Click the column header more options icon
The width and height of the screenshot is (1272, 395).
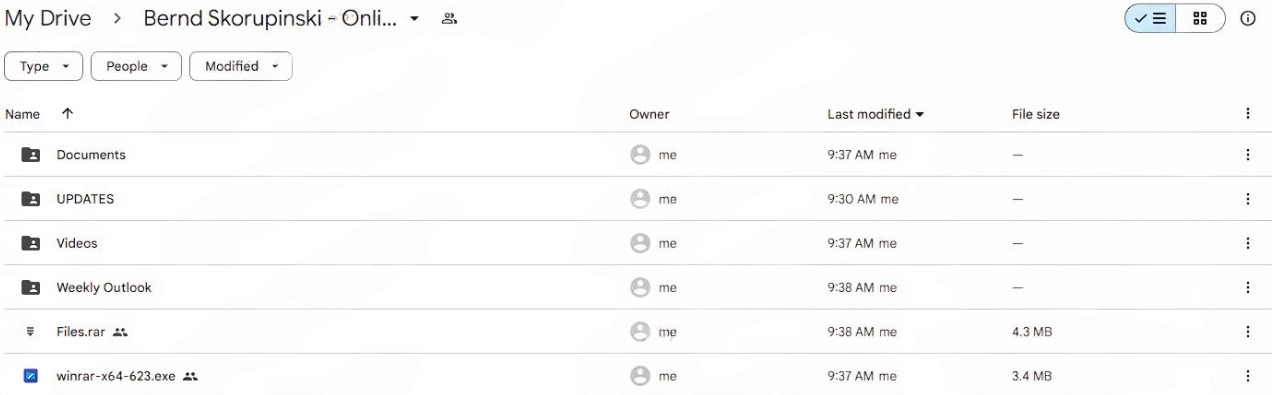[1247, 114]
